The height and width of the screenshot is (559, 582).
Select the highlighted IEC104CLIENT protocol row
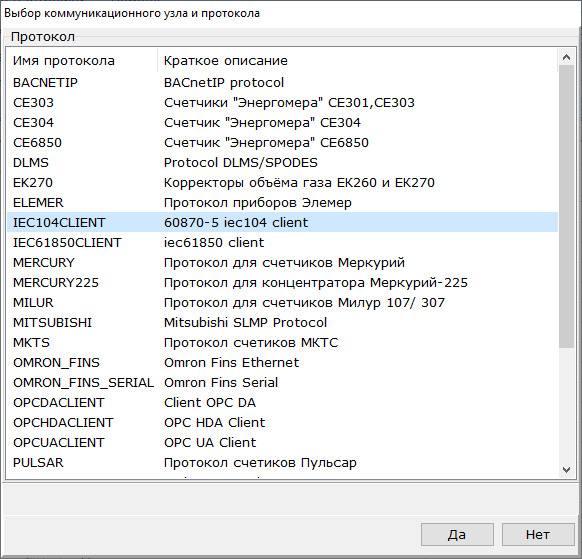282,222
